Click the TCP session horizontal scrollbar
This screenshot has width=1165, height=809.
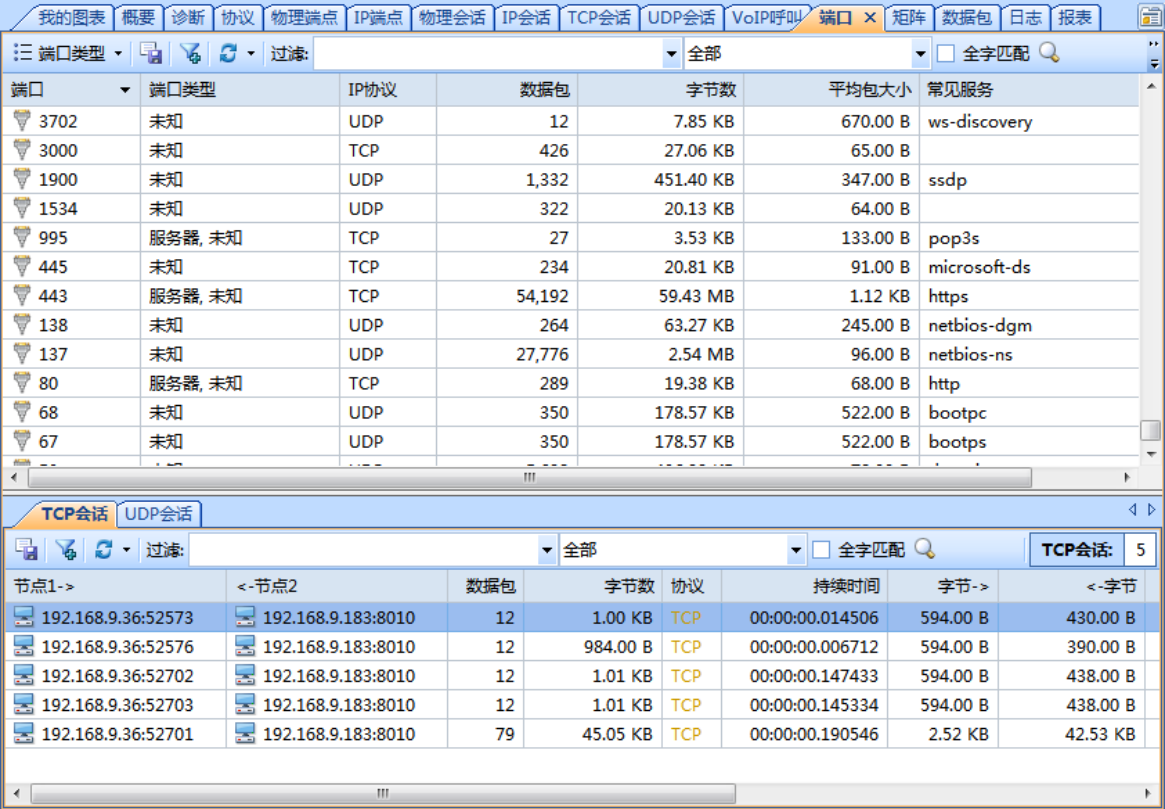coord(383,793)
